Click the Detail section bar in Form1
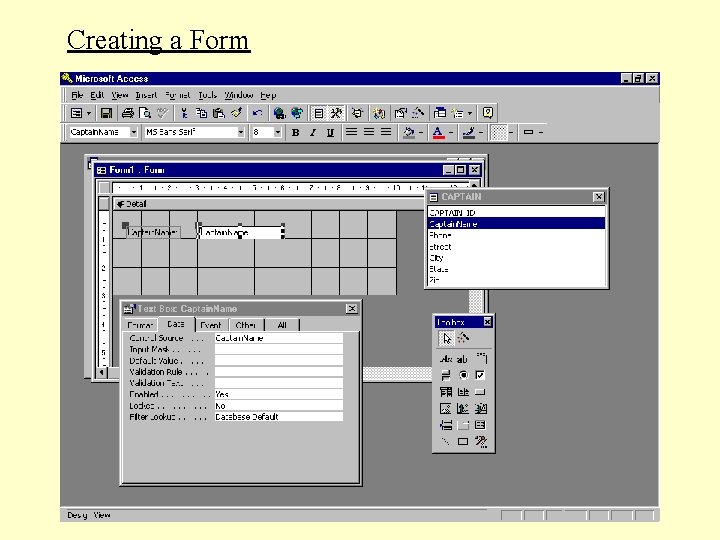 pos(269,204)
